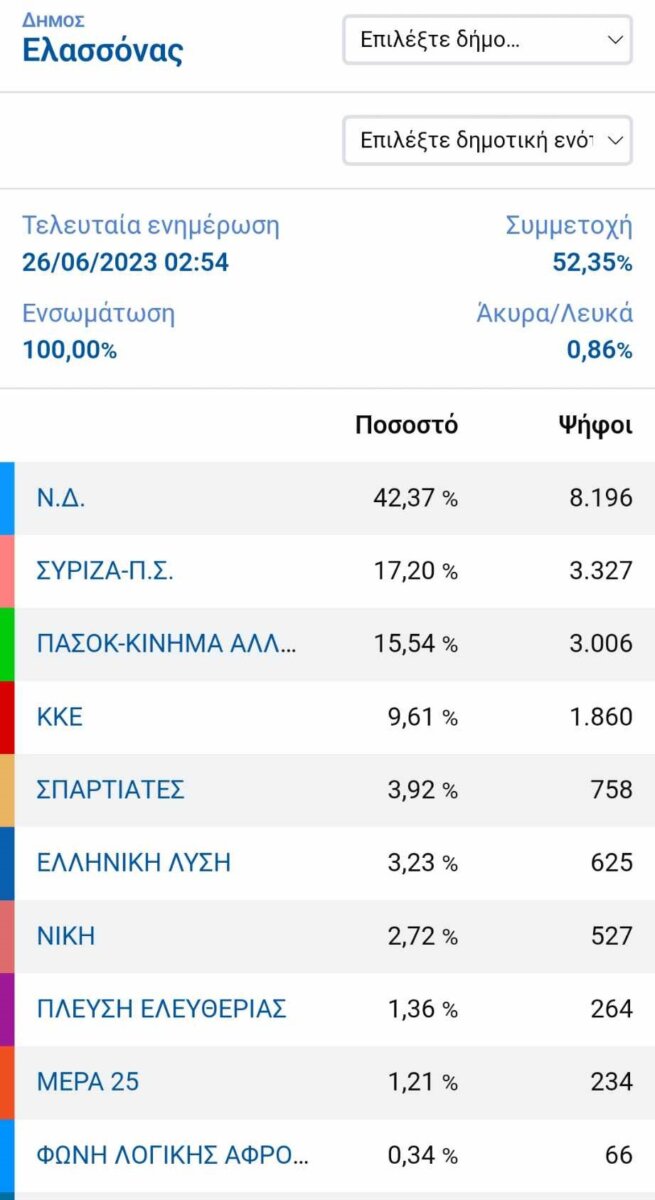Click the Ν.Δ. party link
This screenshot has width=655, height=1200.
click(61, 498)
